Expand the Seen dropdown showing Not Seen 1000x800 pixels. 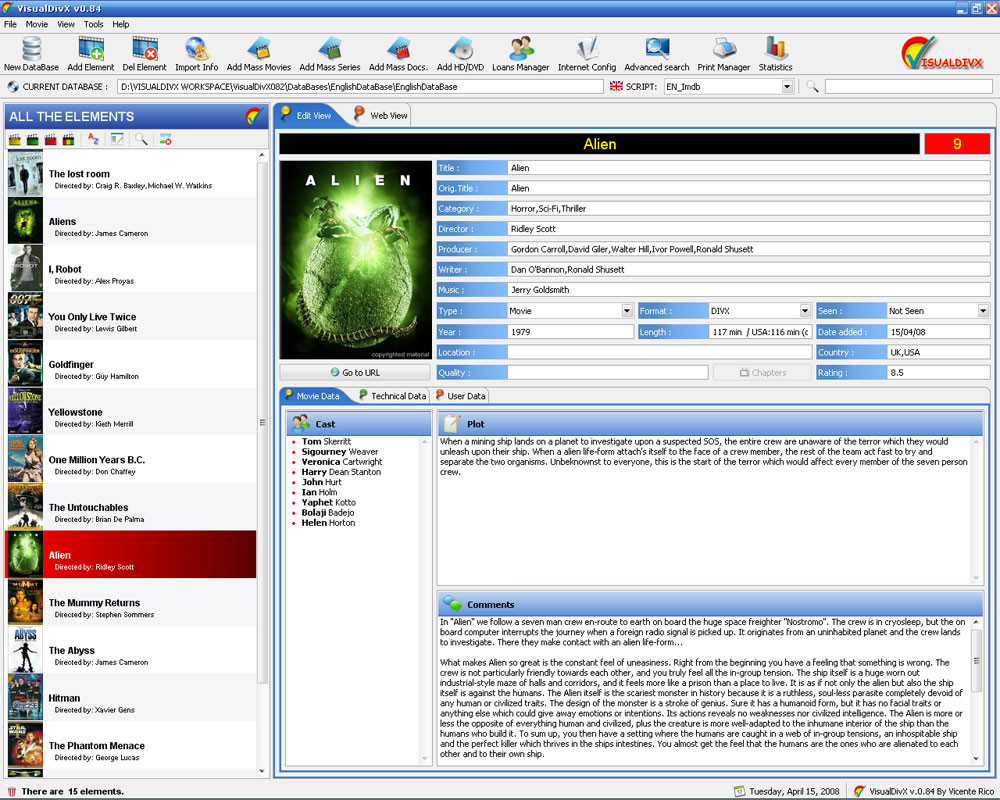point(983,311)
